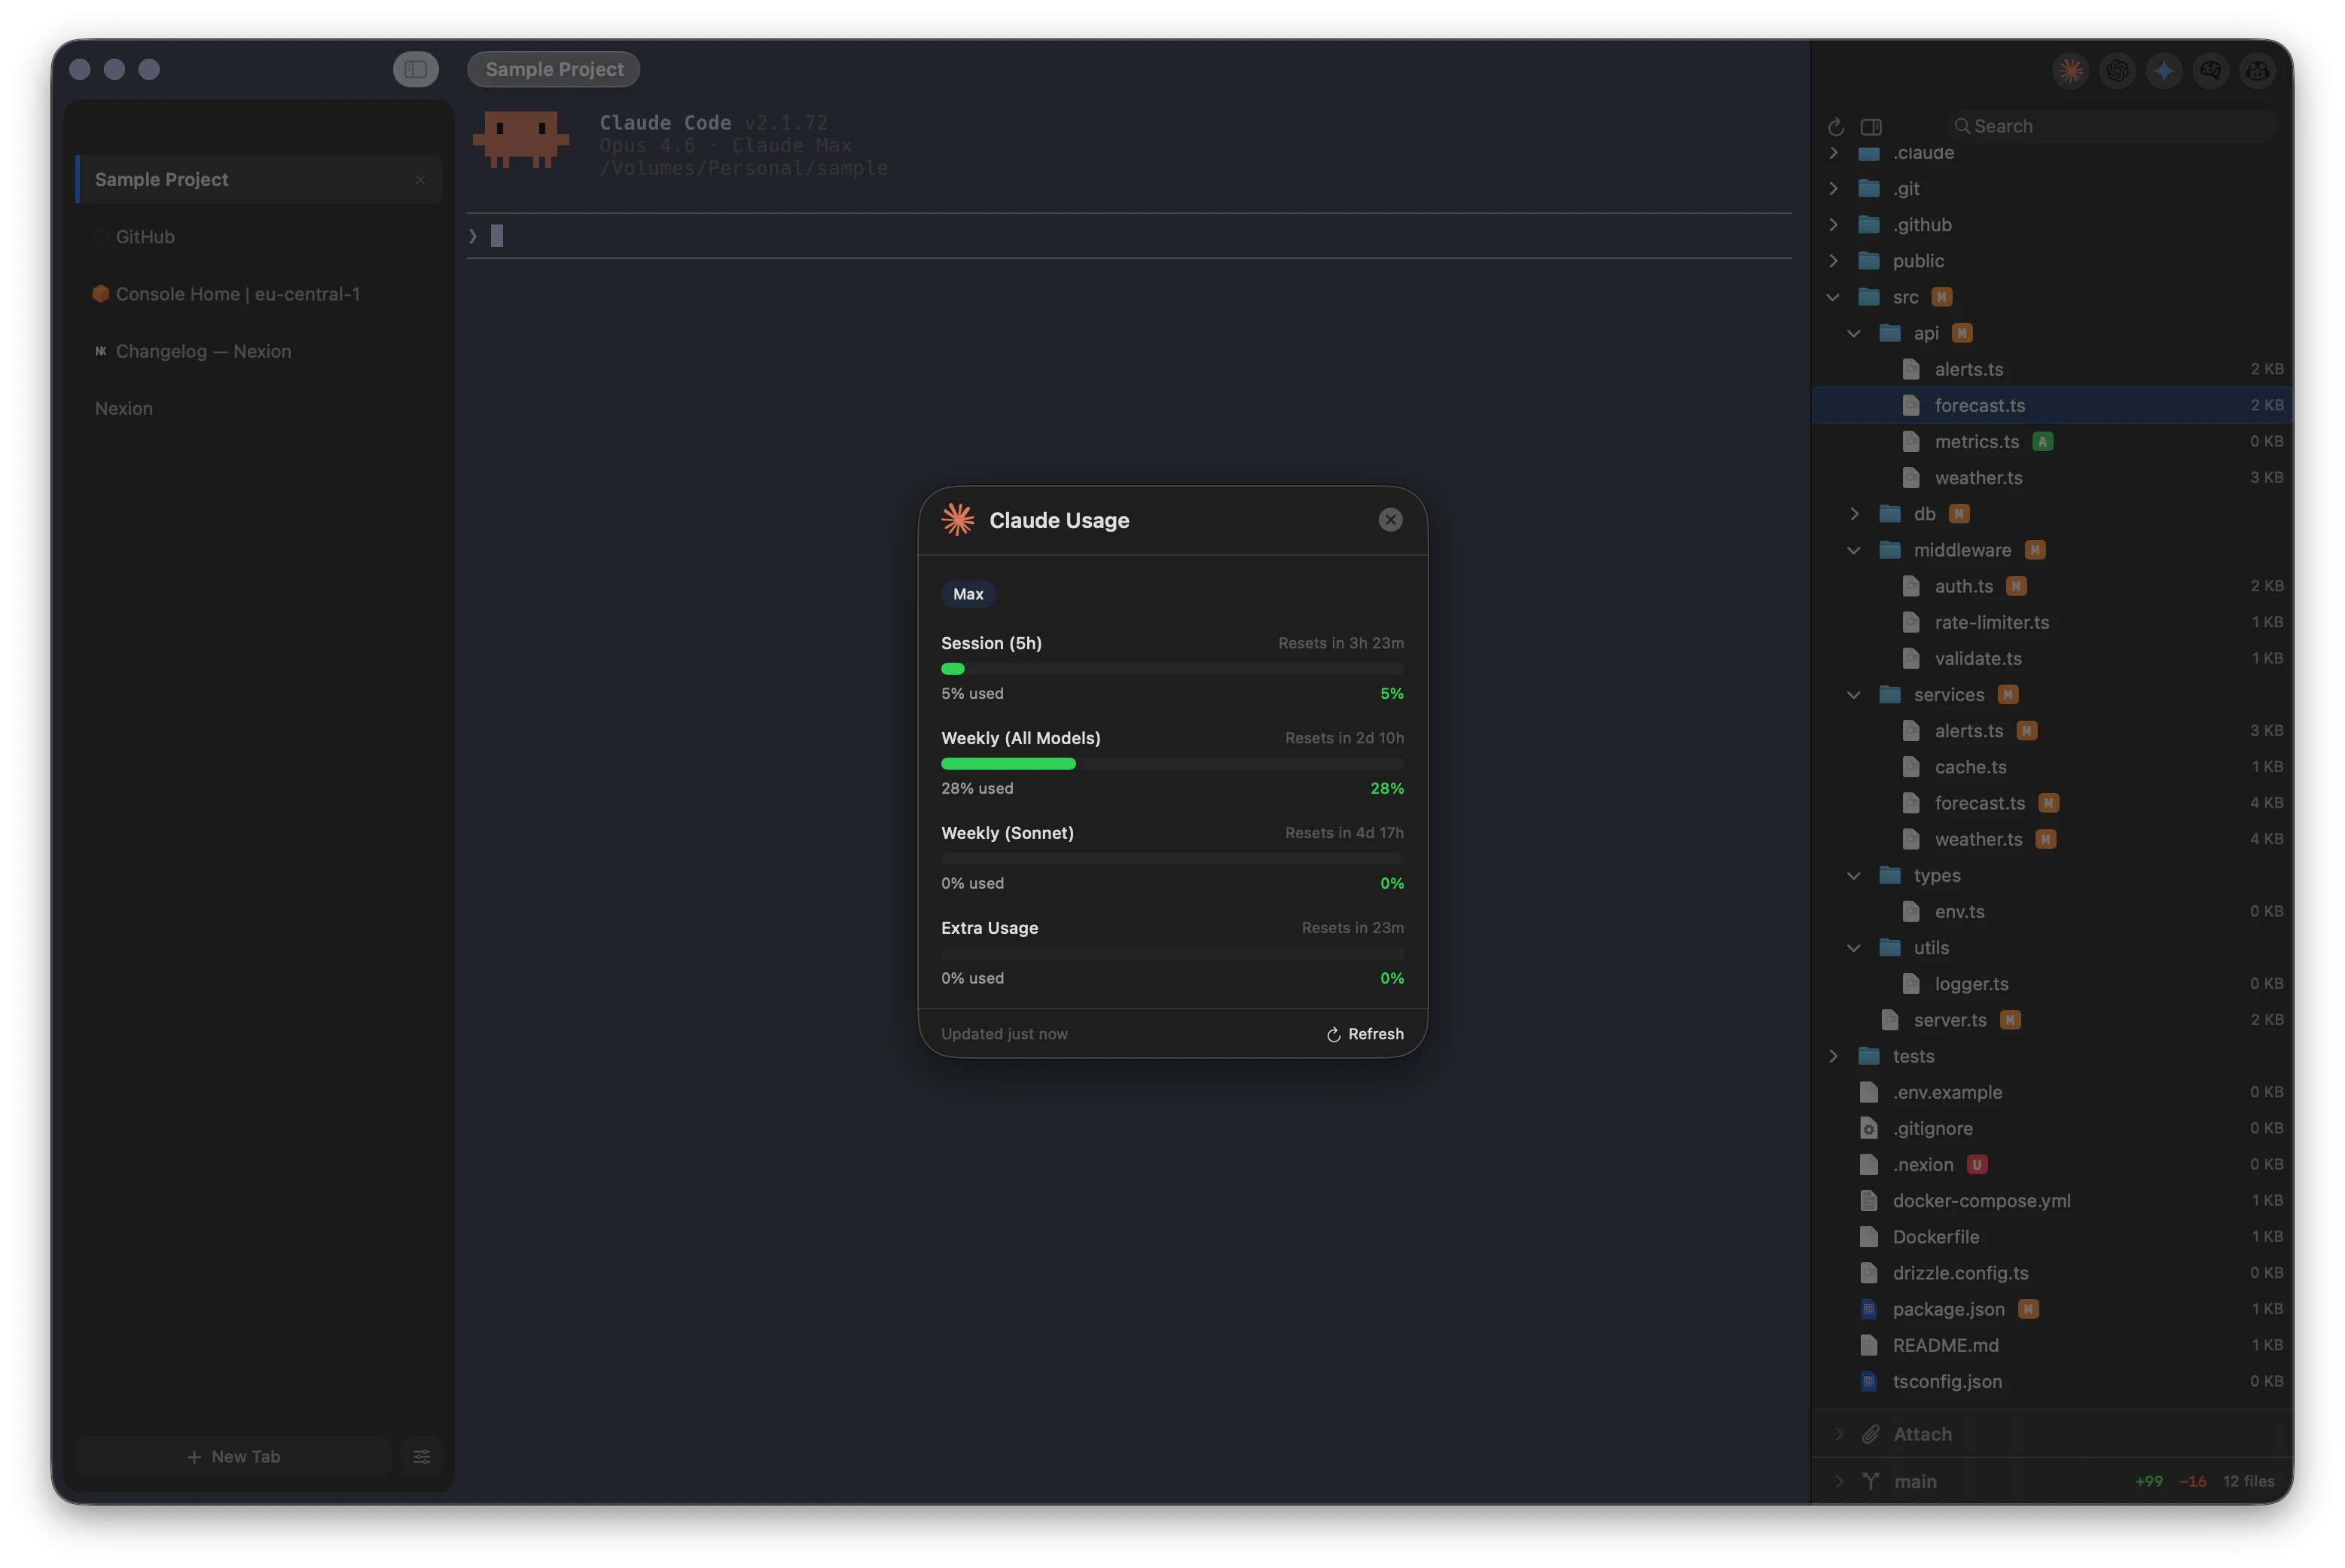Expand the .github folder chevron

[x=1833, y=225]
